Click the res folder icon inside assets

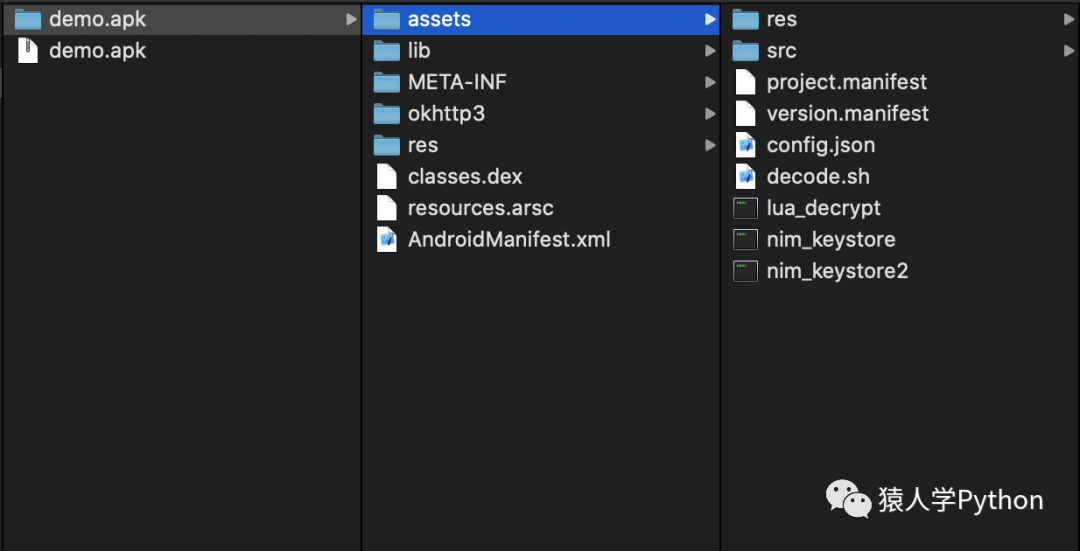pos(746,19)
